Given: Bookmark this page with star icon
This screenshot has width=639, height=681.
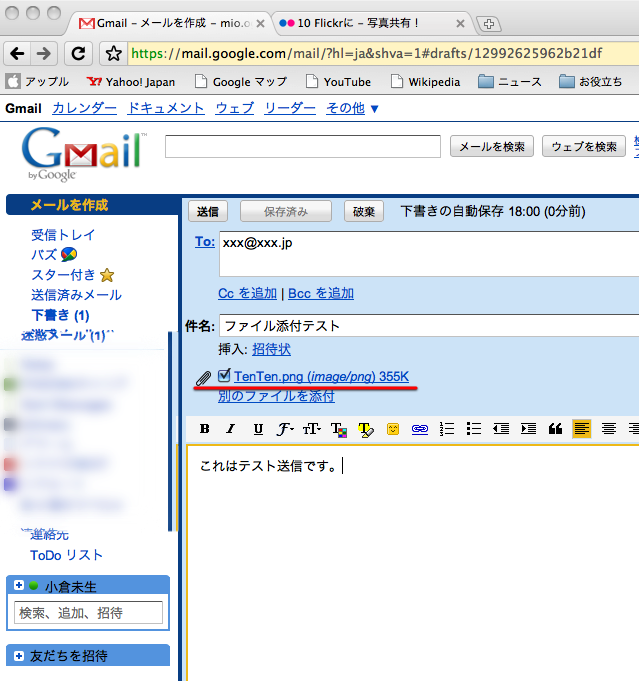Looking at the screenshot, I should pyautogui.click(x=114, y=53).
